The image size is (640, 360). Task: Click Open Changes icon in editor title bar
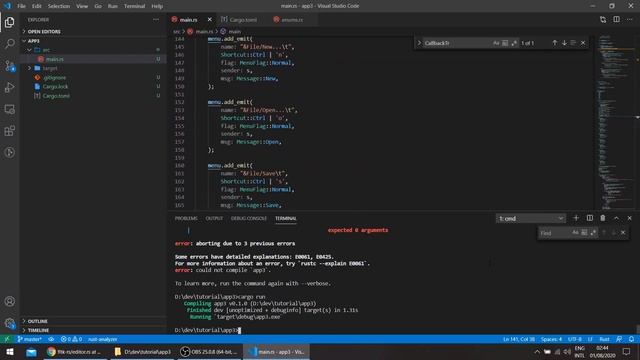(603, 19)
